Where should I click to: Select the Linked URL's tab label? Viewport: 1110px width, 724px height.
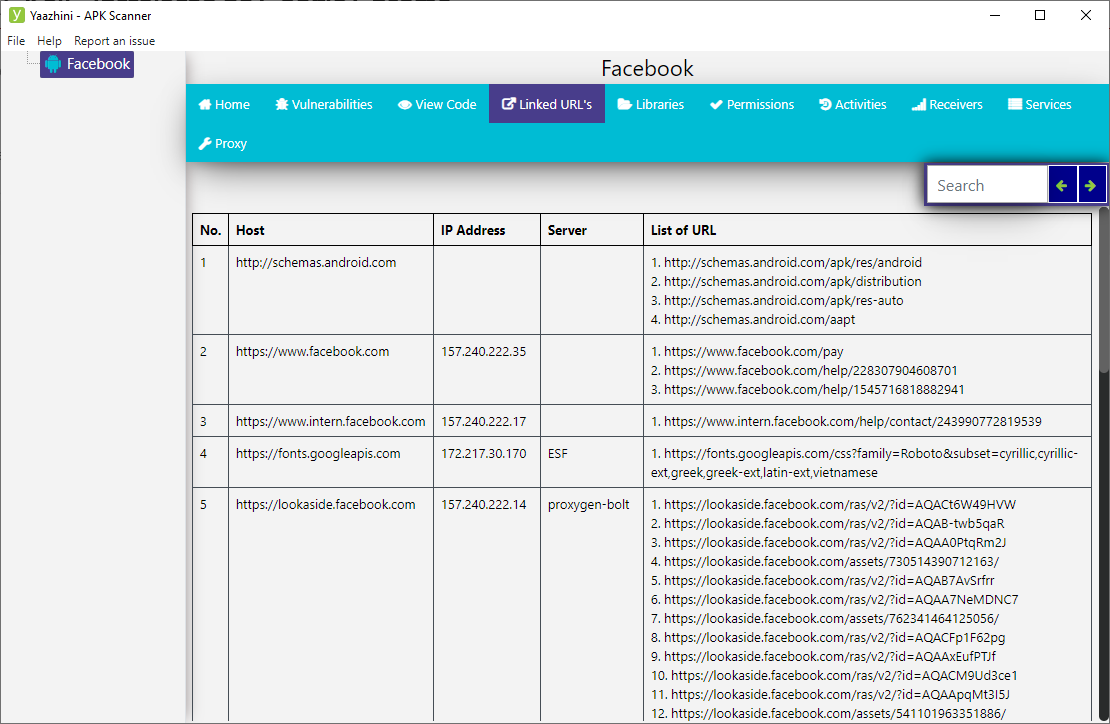click(556, 105)
